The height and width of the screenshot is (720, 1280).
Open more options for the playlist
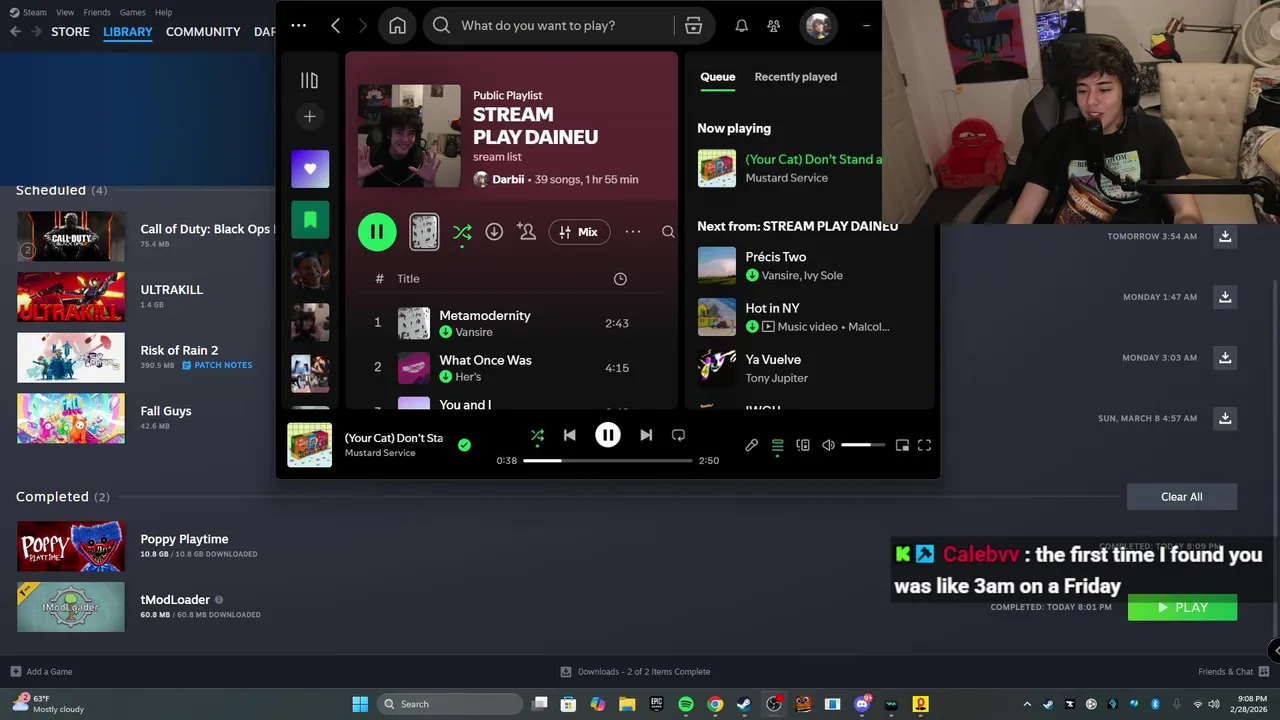tap(633, 232)
